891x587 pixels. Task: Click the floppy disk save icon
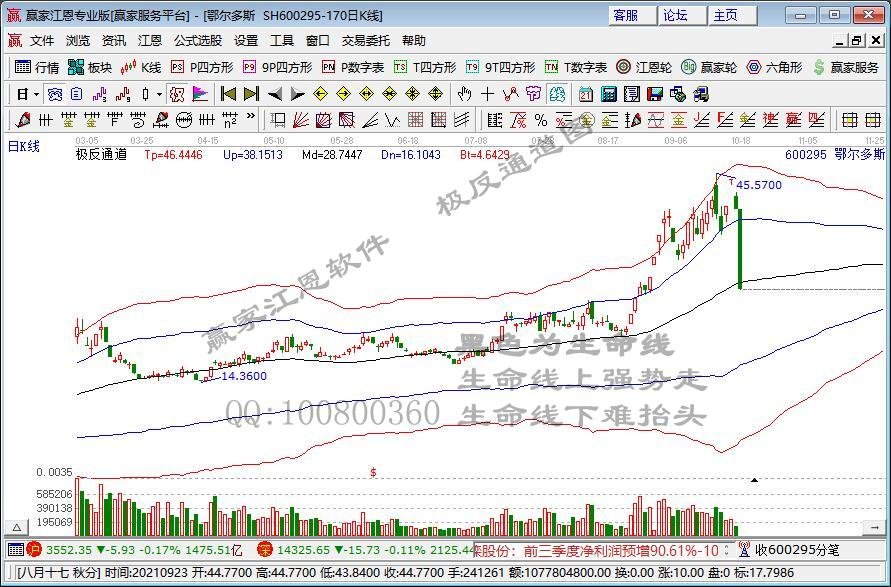click(x=655, y=94)
